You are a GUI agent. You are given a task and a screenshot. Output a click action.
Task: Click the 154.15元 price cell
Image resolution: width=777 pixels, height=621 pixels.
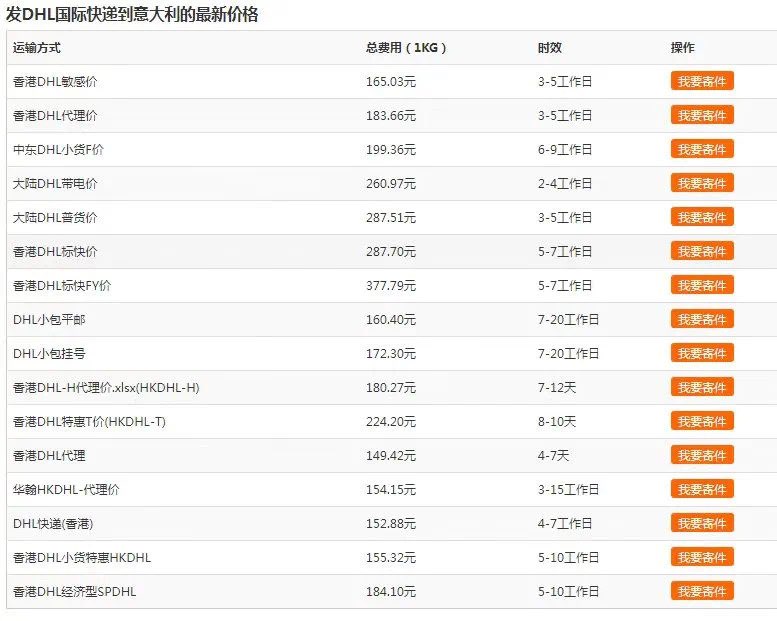click(x=391, y=490)
